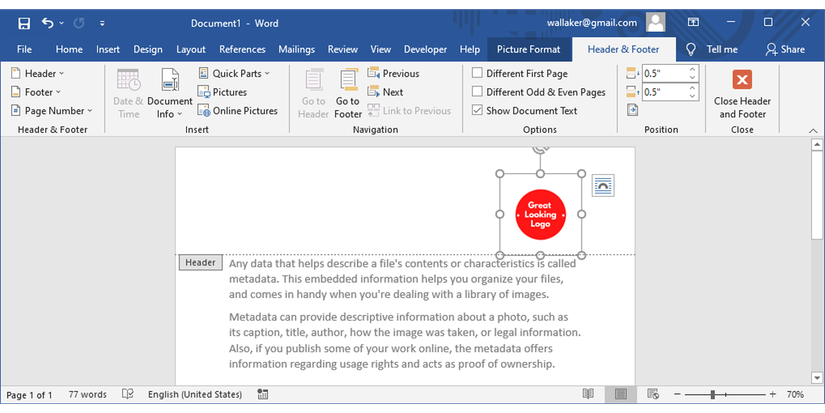
Task: Insert Pictures into the header
Action: 222,92
